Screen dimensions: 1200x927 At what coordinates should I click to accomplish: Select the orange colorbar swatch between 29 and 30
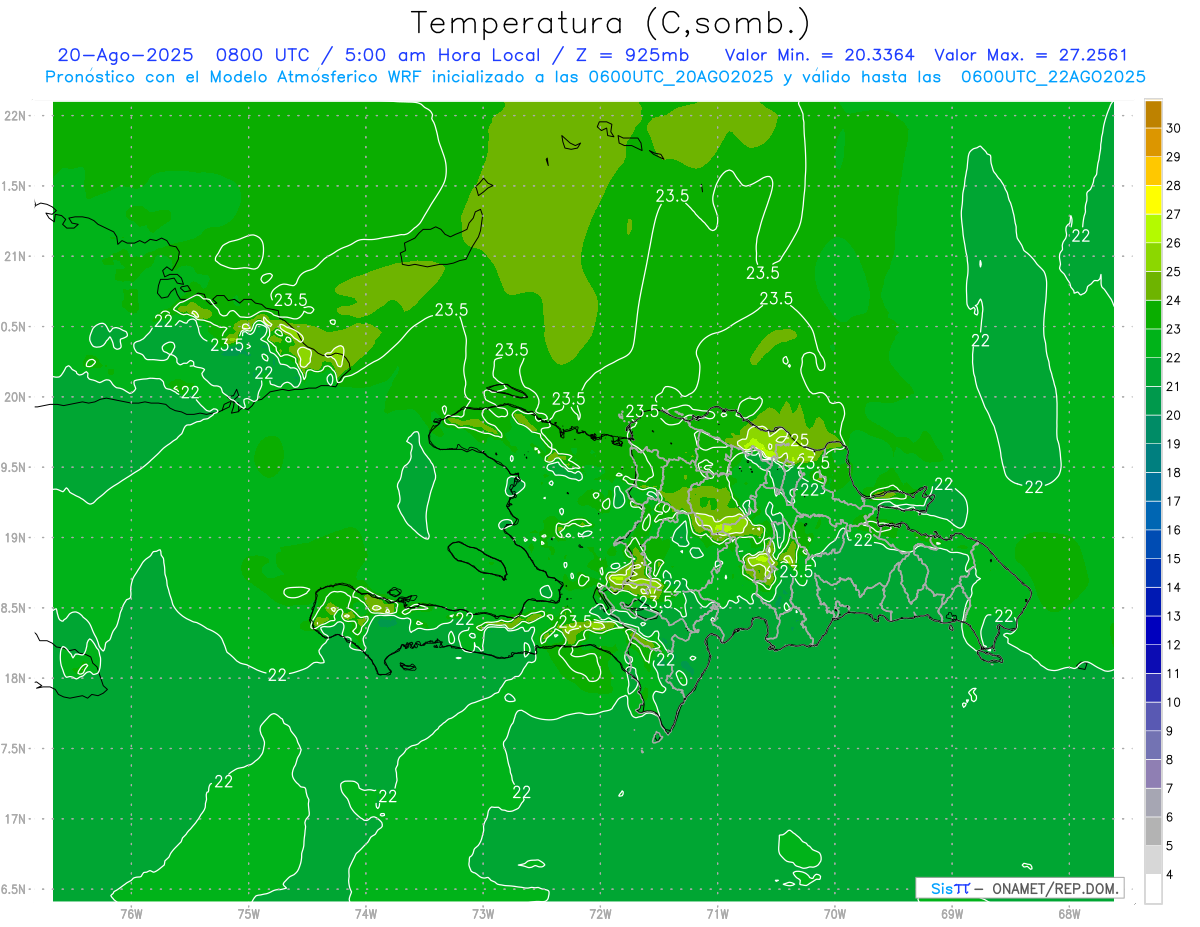pos(1154,143)
